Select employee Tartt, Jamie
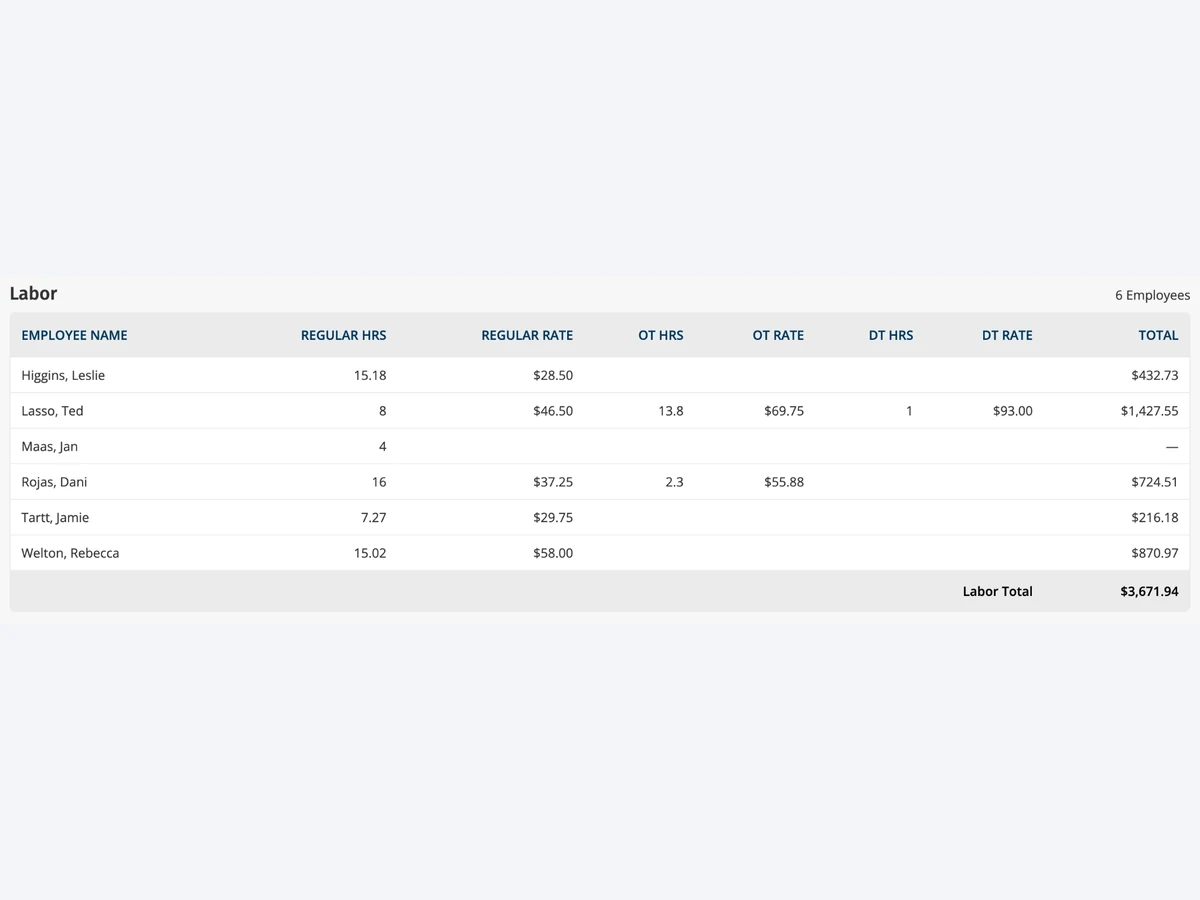This screenshot has width=1200, height=900. [x=55, y=517]
